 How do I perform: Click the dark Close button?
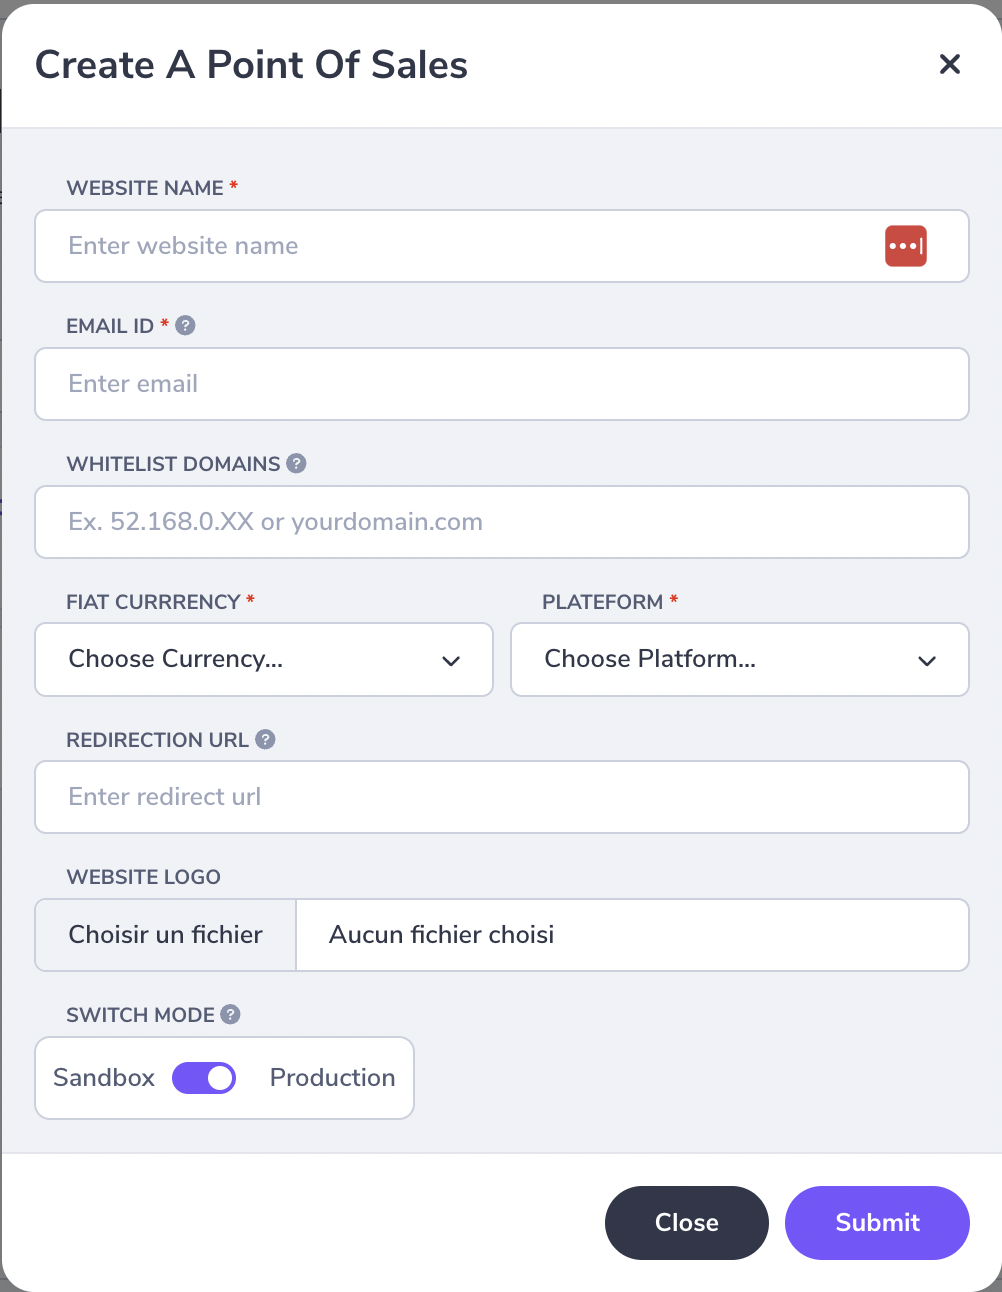[x=687, y=1223]
